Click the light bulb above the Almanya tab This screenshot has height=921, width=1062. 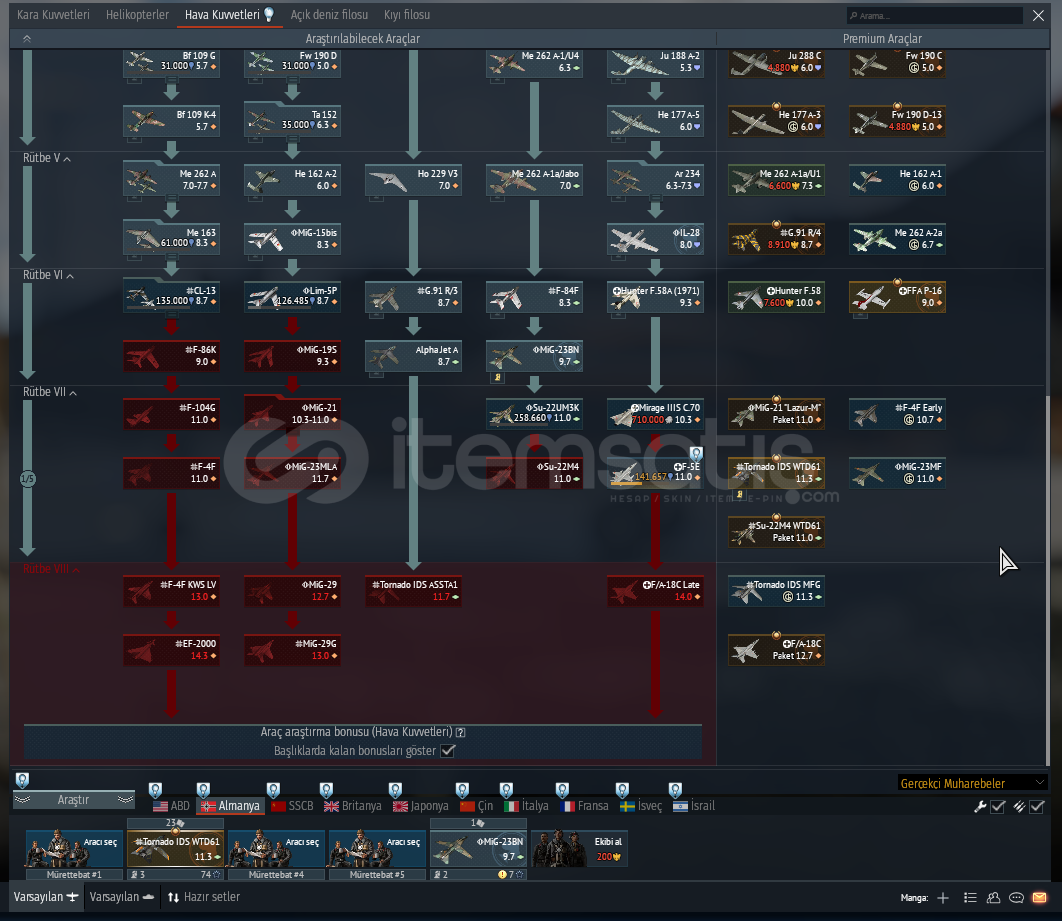[x=203, y=790]
